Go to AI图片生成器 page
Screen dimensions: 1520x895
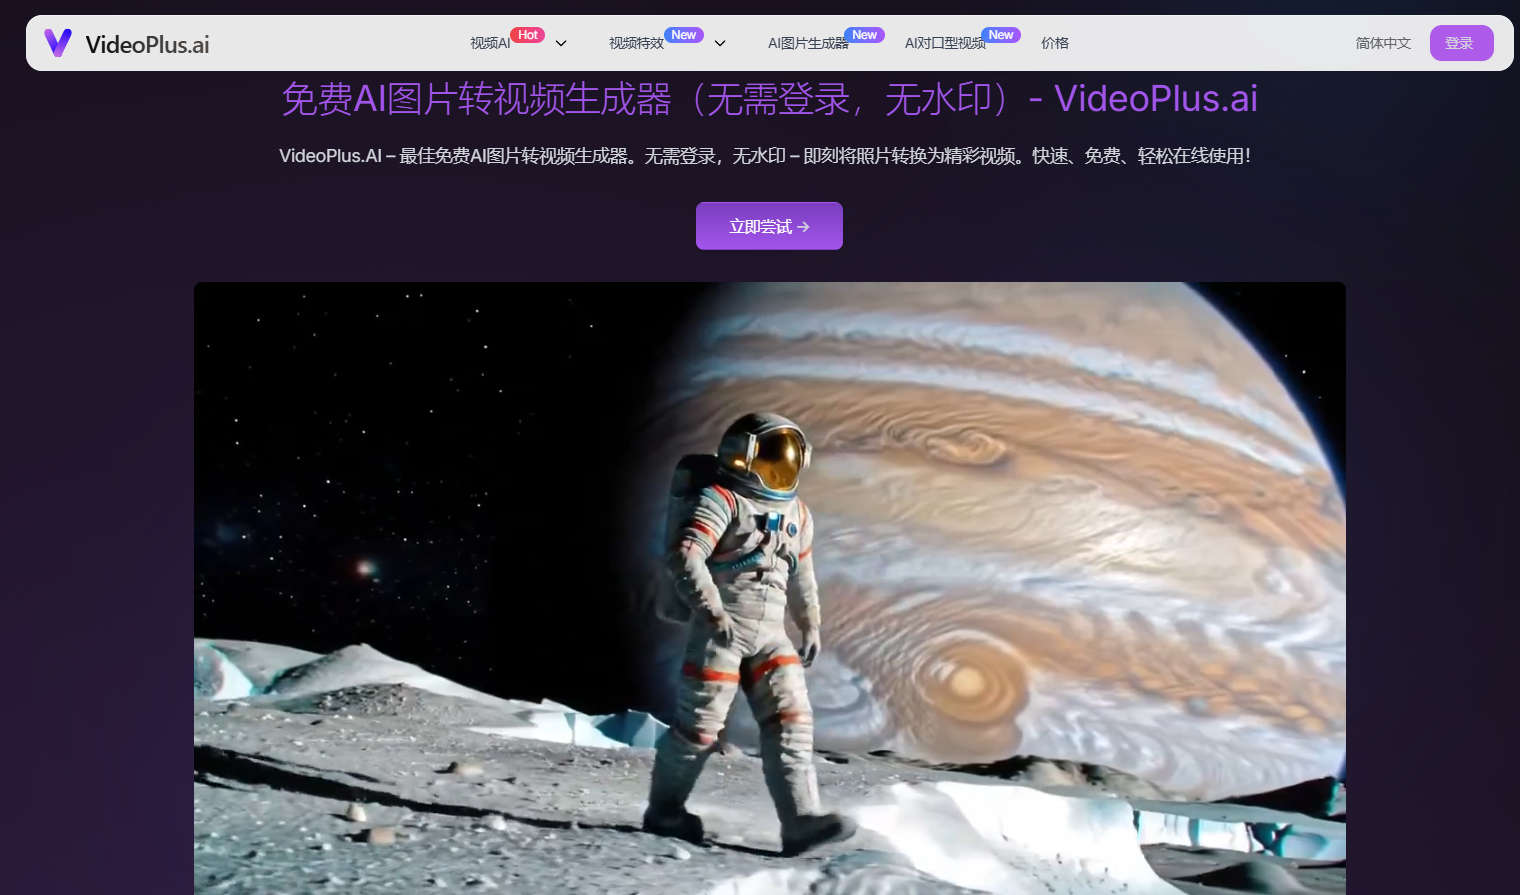point(808,43)
